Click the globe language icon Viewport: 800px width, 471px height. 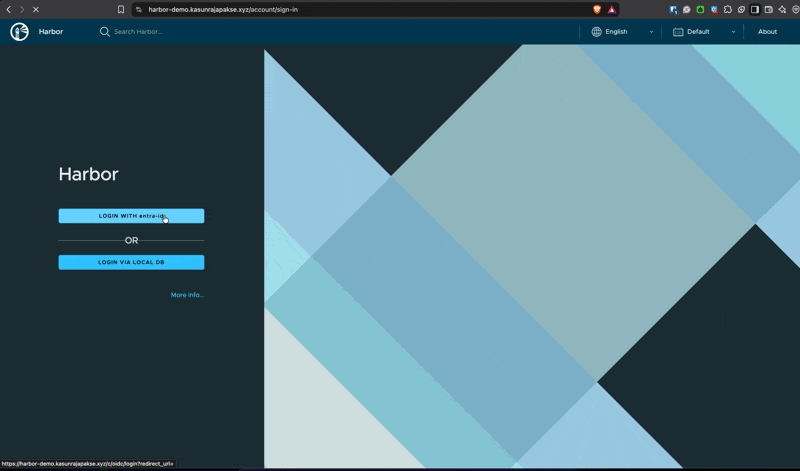596,32
